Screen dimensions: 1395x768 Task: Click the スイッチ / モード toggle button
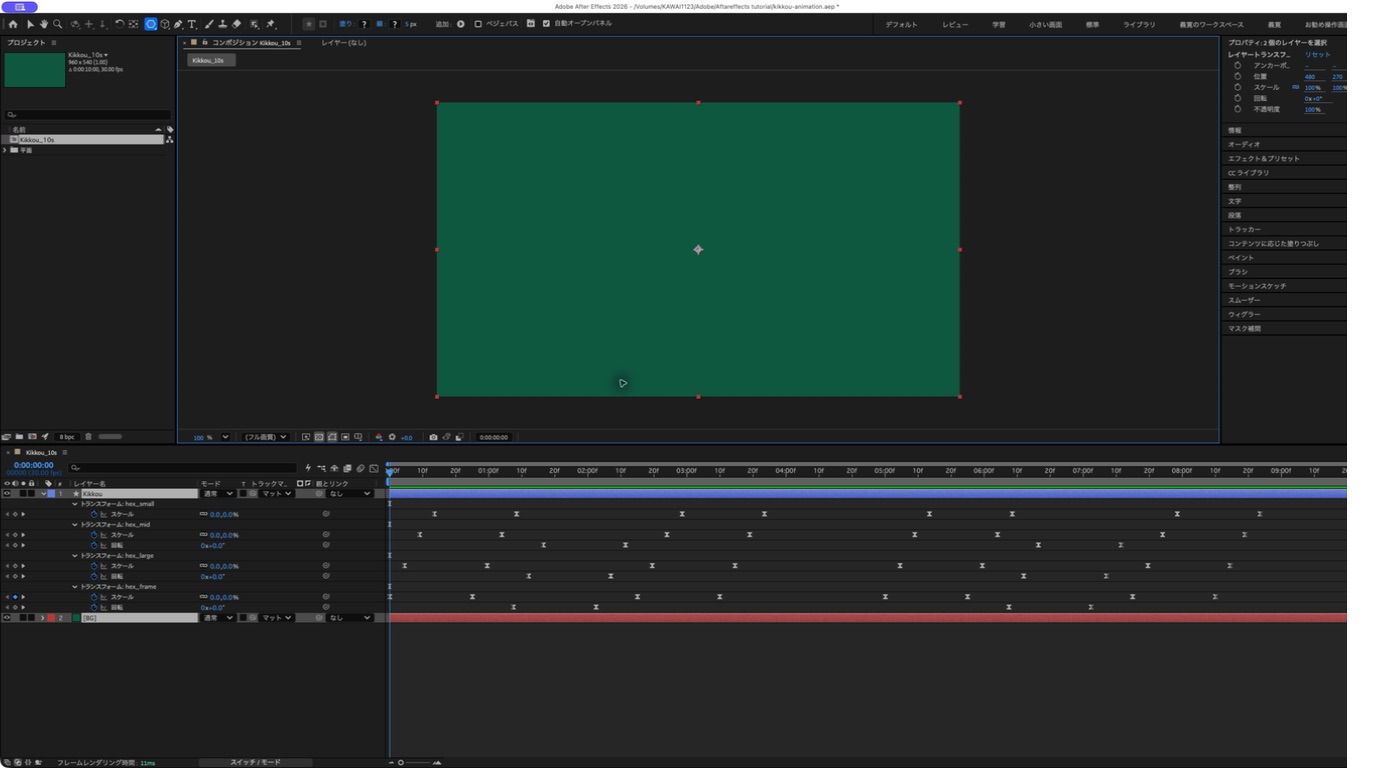click(x=255, y=762)
